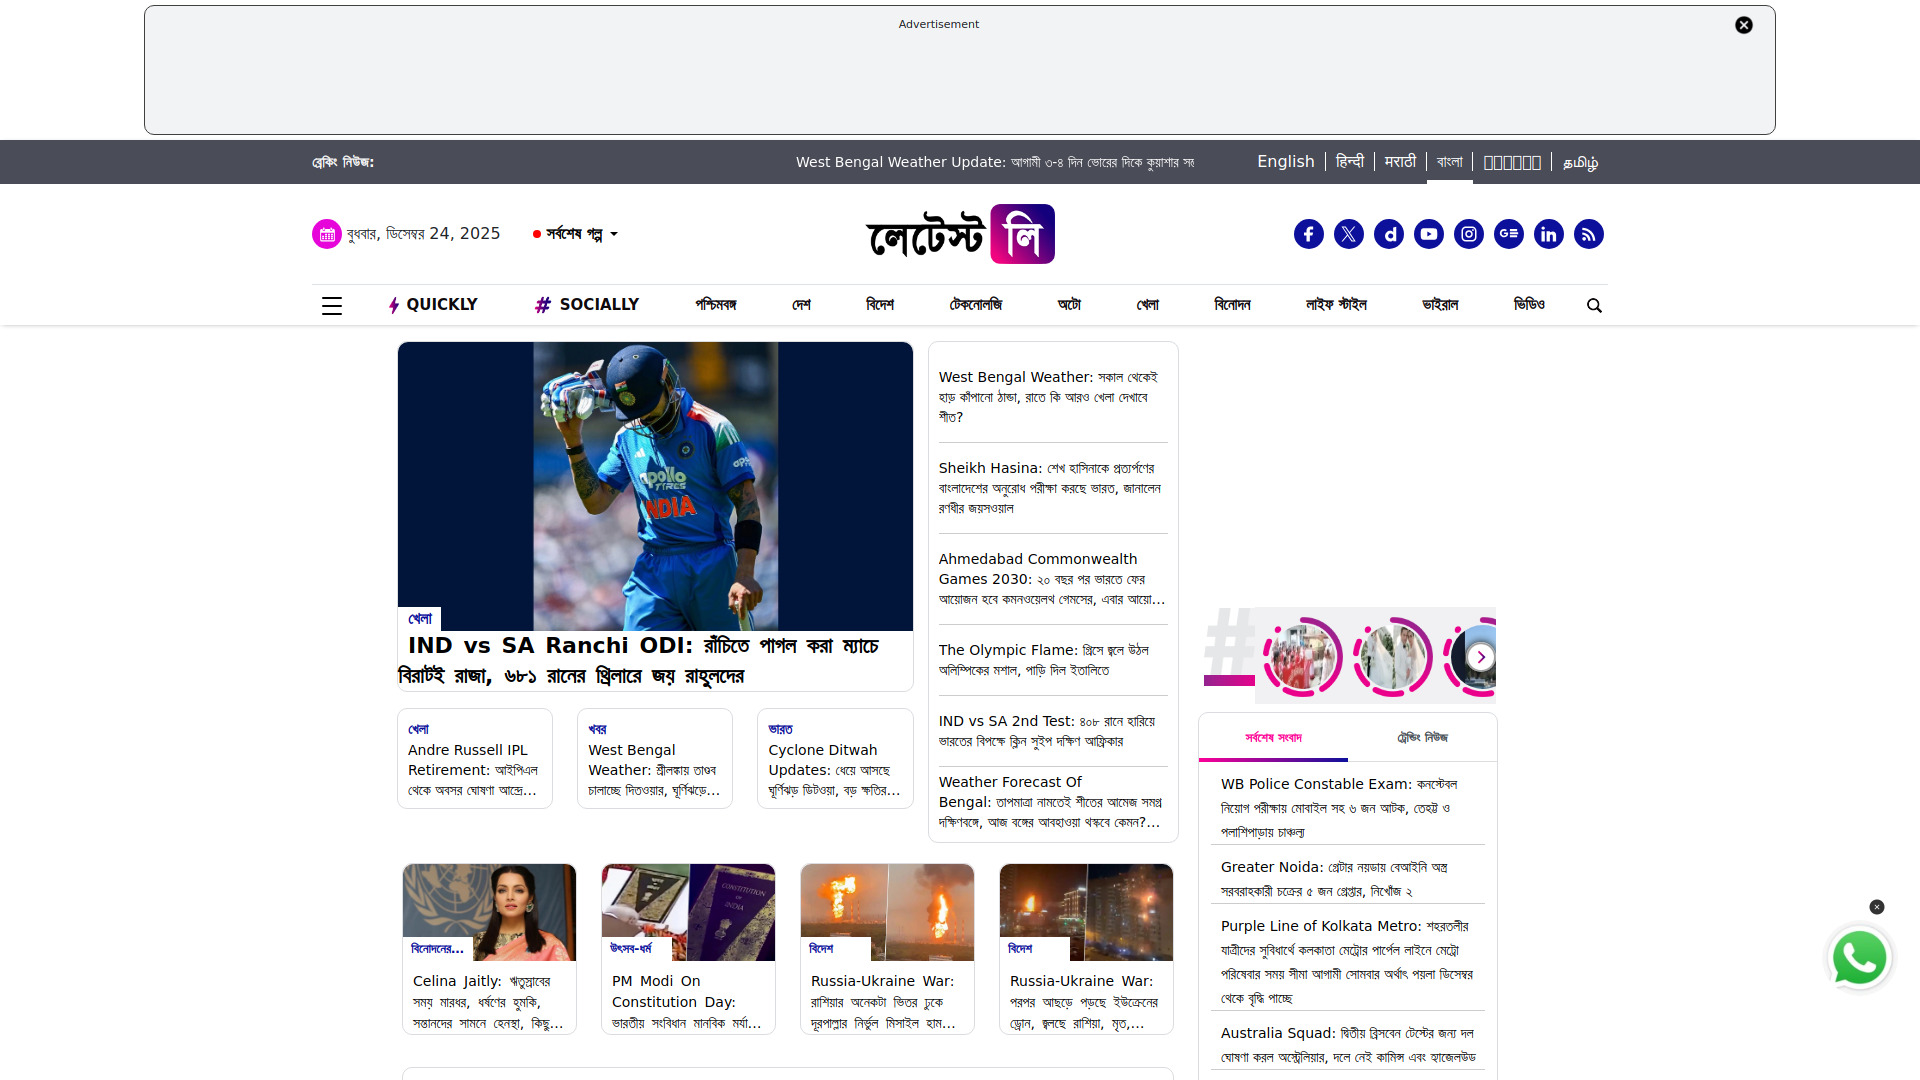Open the YouTube channel icon
This screenshot has width=1920, height=1080.
[1428, 233]
